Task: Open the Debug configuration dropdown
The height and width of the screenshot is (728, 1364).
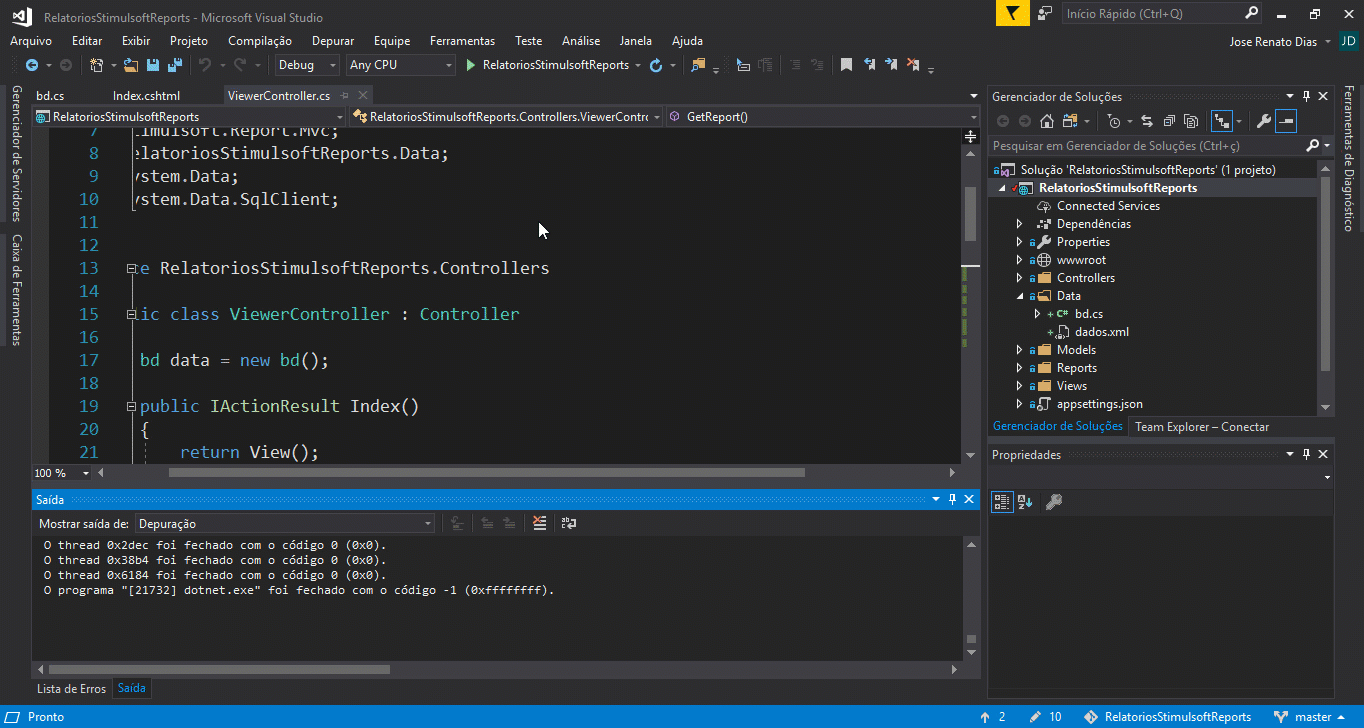Action: pos(308,65)
